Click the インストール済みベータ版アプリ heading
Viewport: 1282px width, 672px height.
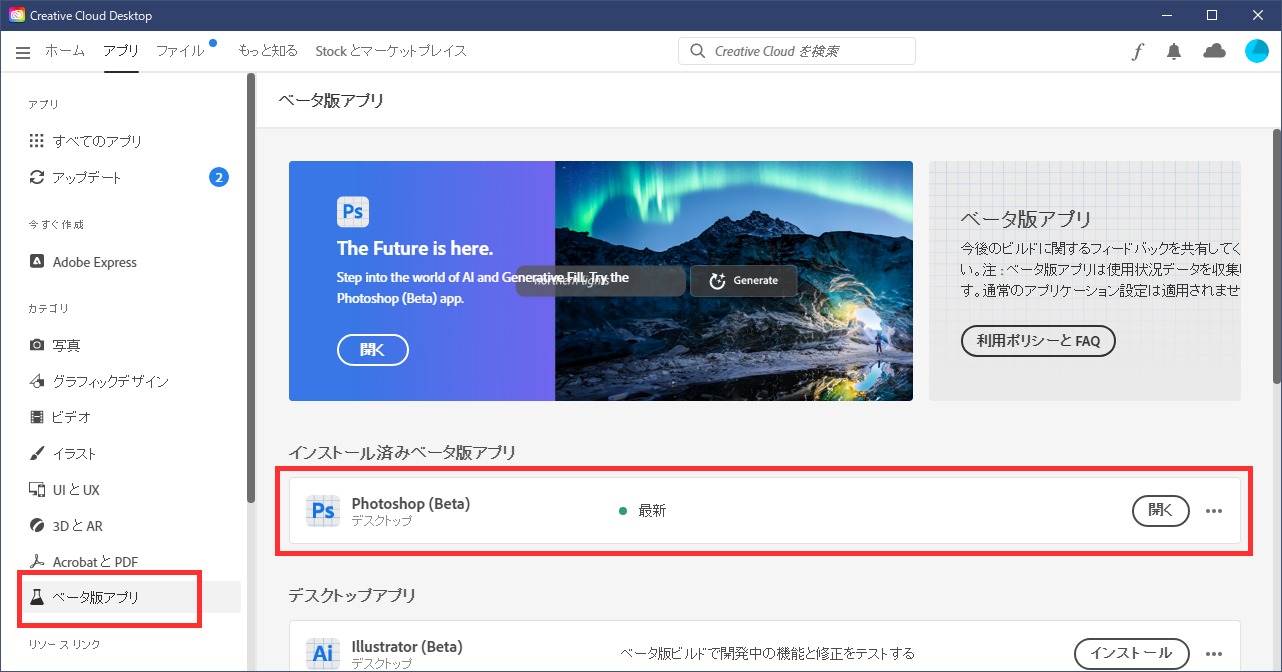(402, 453)
